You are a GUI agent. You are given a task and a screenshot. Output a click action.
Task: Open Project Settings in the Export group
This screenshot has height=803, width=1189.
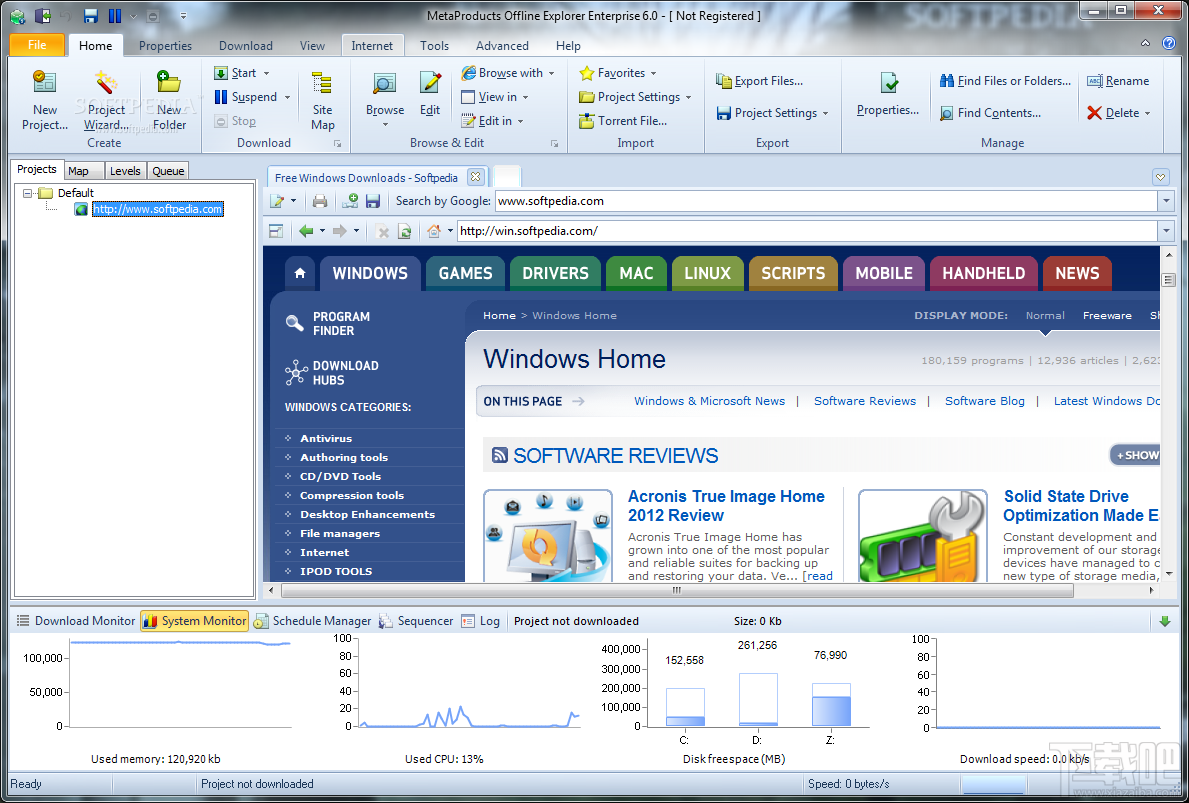click(772, 113)
